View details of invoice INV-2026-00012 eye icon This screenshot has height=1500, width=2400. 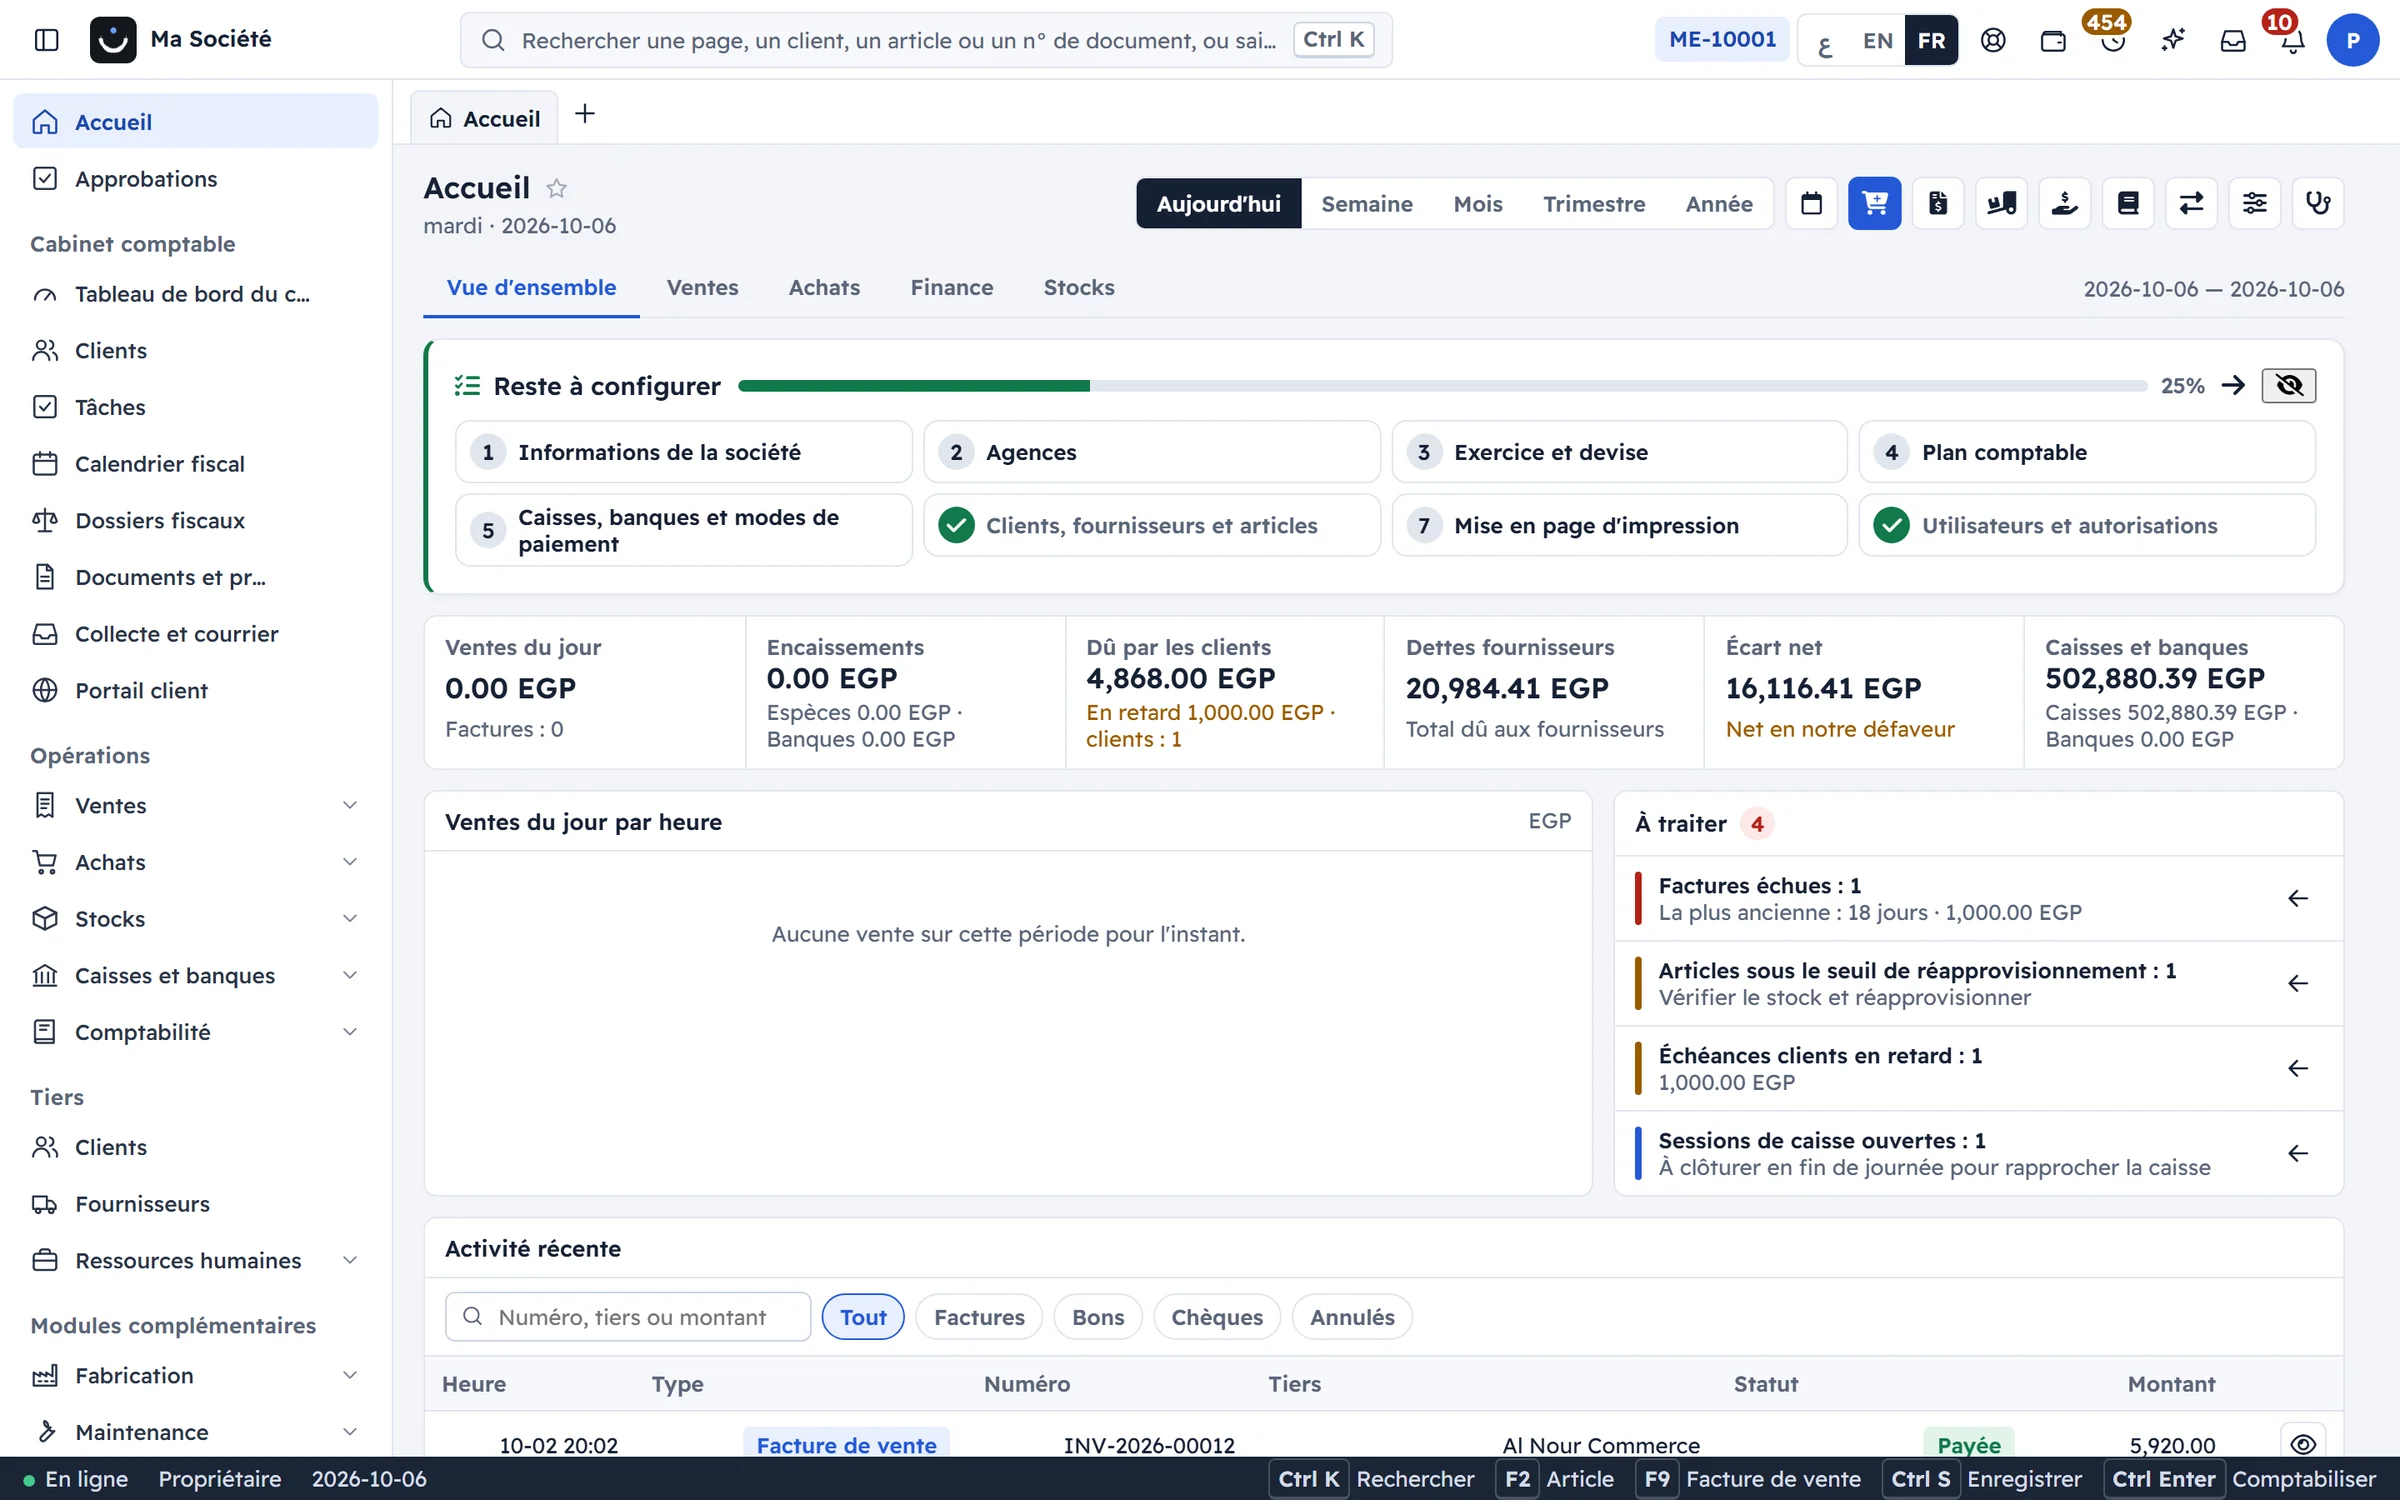click(x=2303, y=1444)
